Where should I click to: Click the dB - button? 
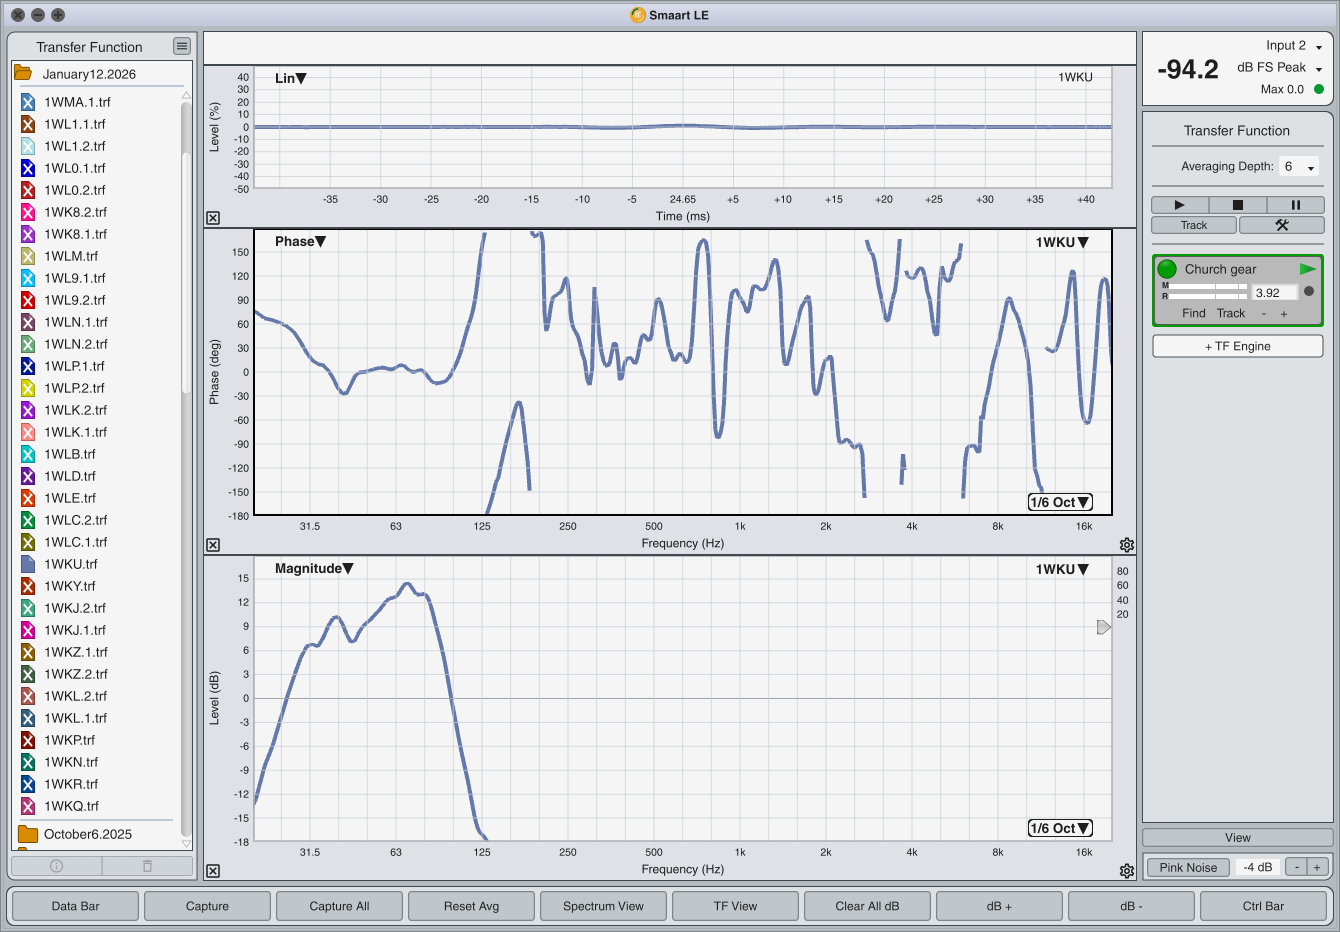1132,906
